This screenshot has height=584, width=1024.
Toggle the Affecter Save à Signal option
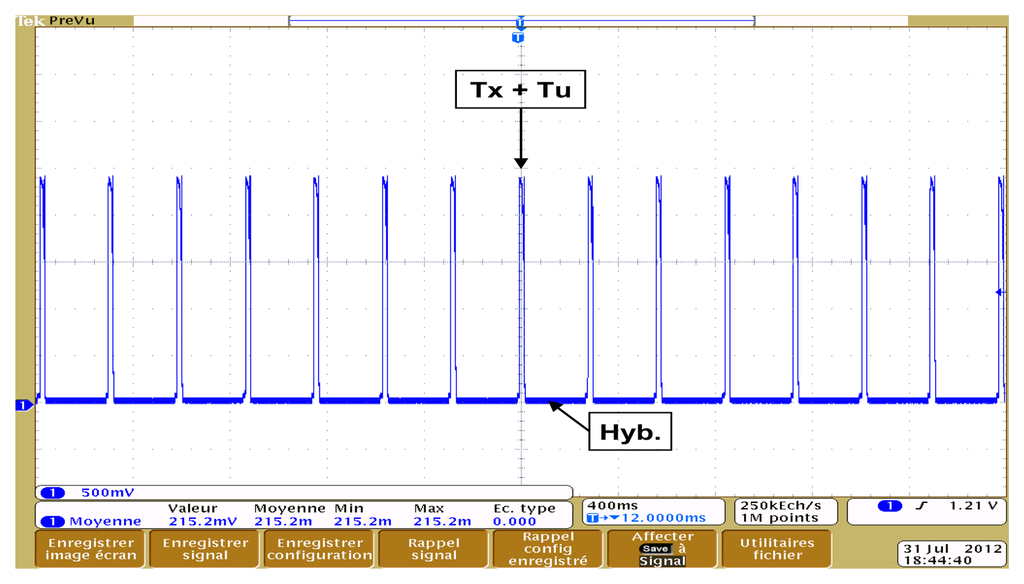662,548
